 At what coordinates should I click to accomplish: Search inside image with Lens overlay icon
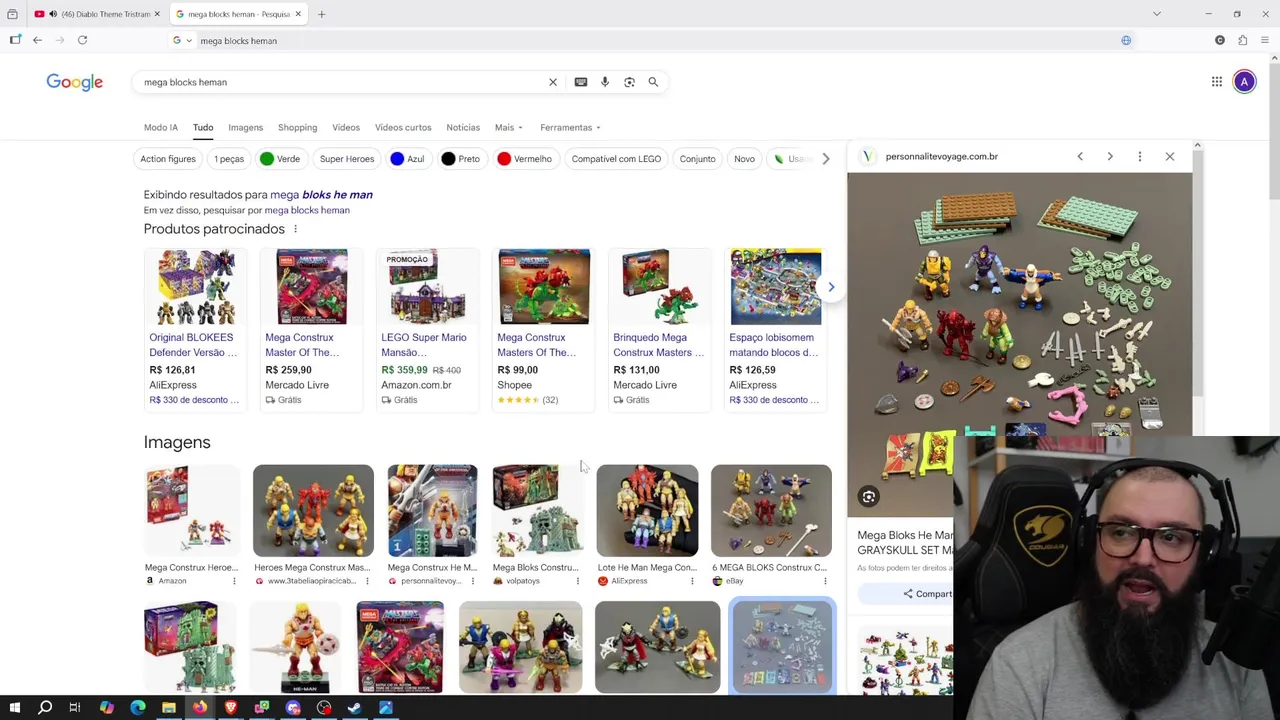click(869, 497)
